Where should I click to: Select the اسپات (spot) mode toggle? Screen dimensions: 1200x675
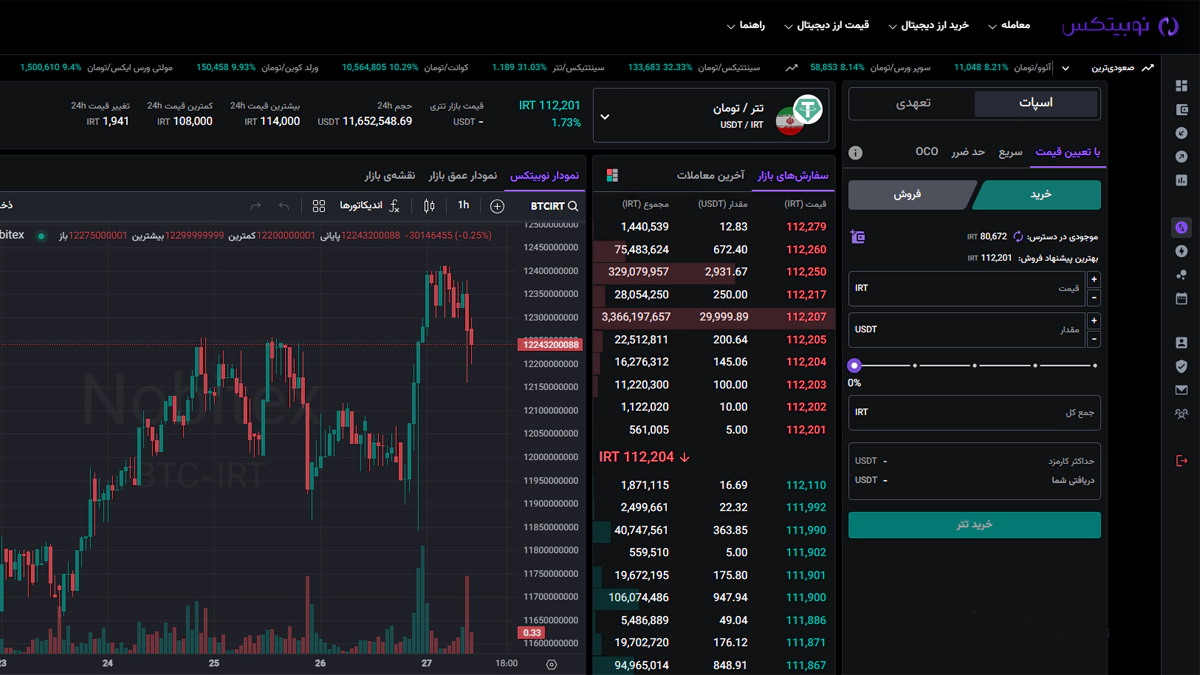pyautogui.click(x=1035, y=102)
